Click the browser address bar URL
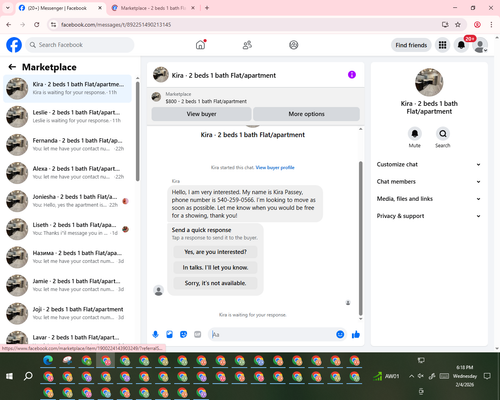Screen dimensions: 500x400 tap(116, 25)
